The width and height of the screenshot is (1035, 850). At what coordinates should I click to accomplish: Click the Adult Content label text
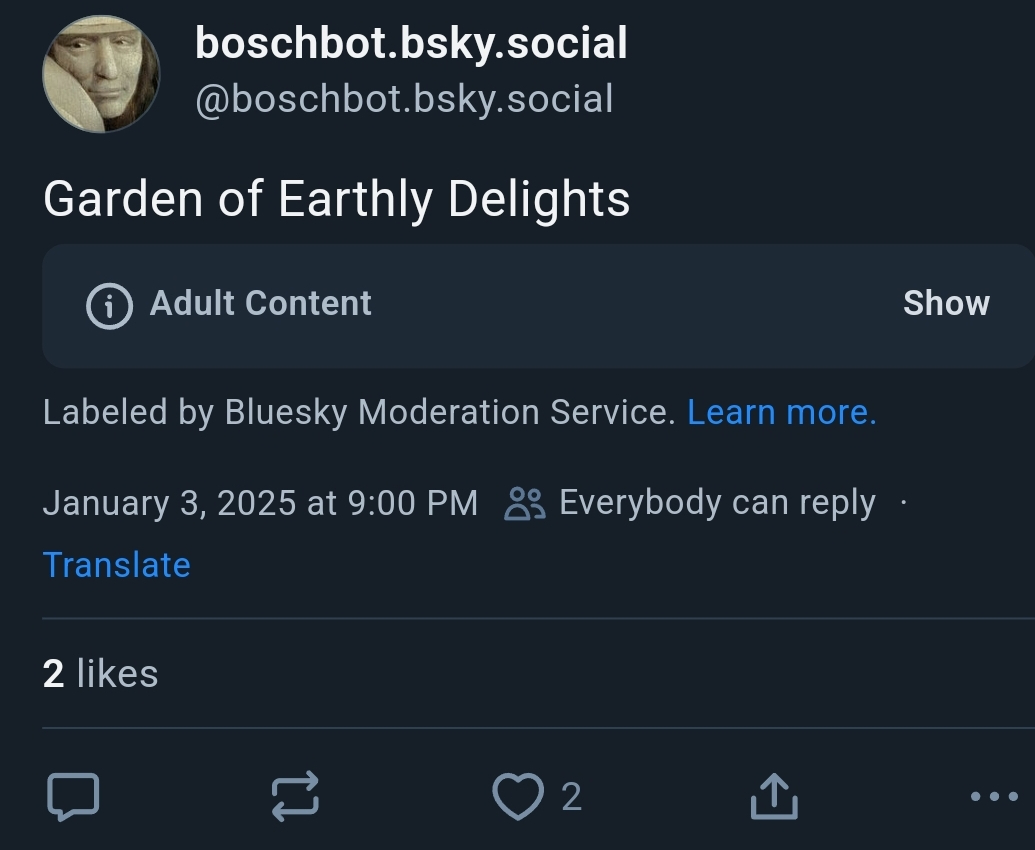260,303
